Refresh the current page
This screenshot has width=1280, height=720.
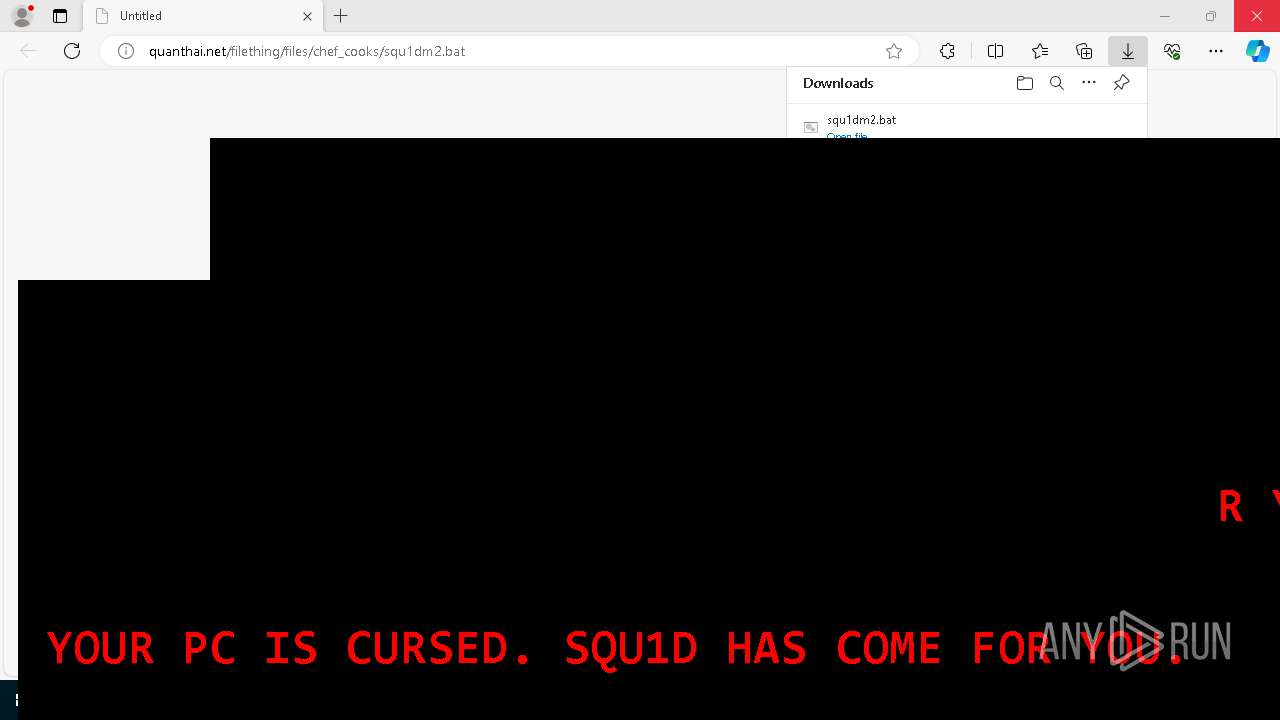[x=72, y=51]
